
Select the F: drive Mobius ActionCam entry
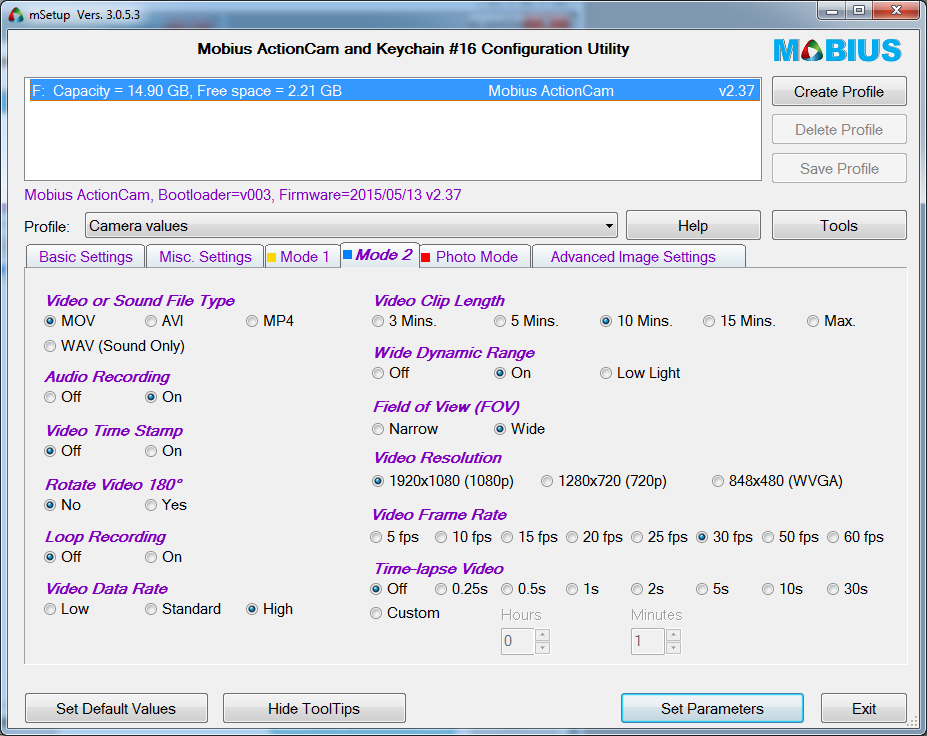[x=395, y=91]
